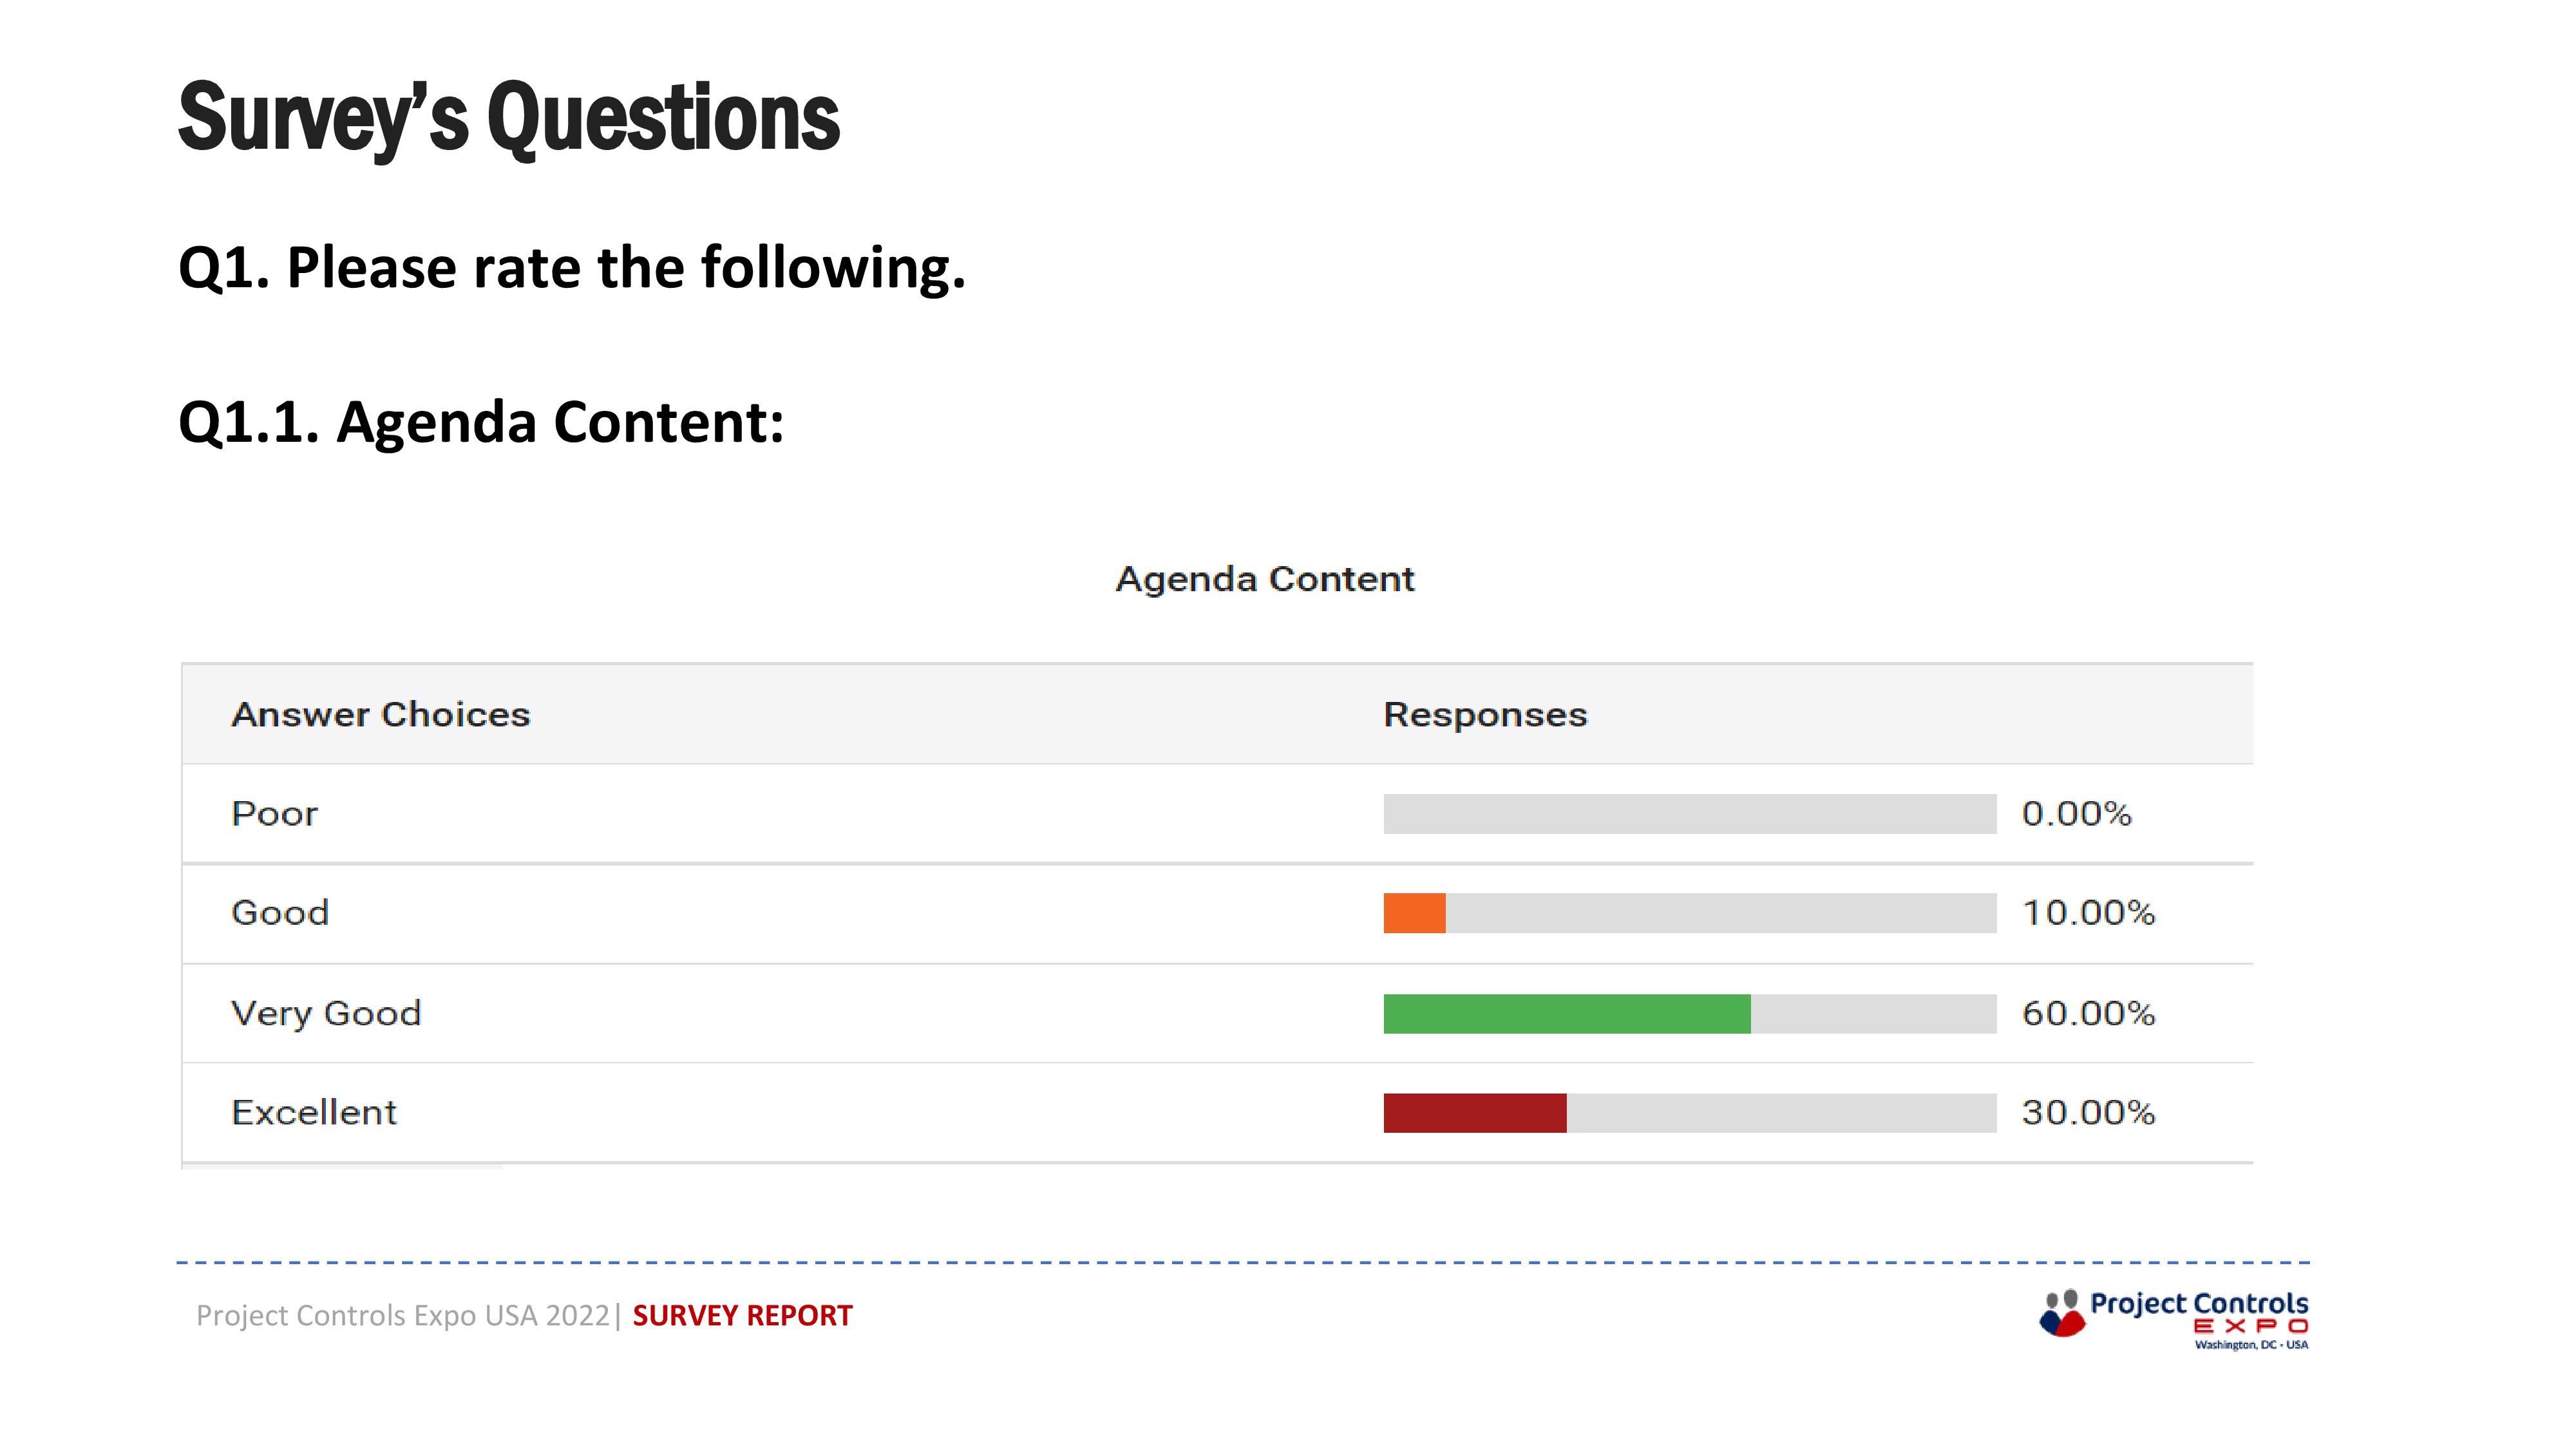Click the Excellent answer row label
This screenshot has width=2576, height=1449.
click(x=314, y=1113)
